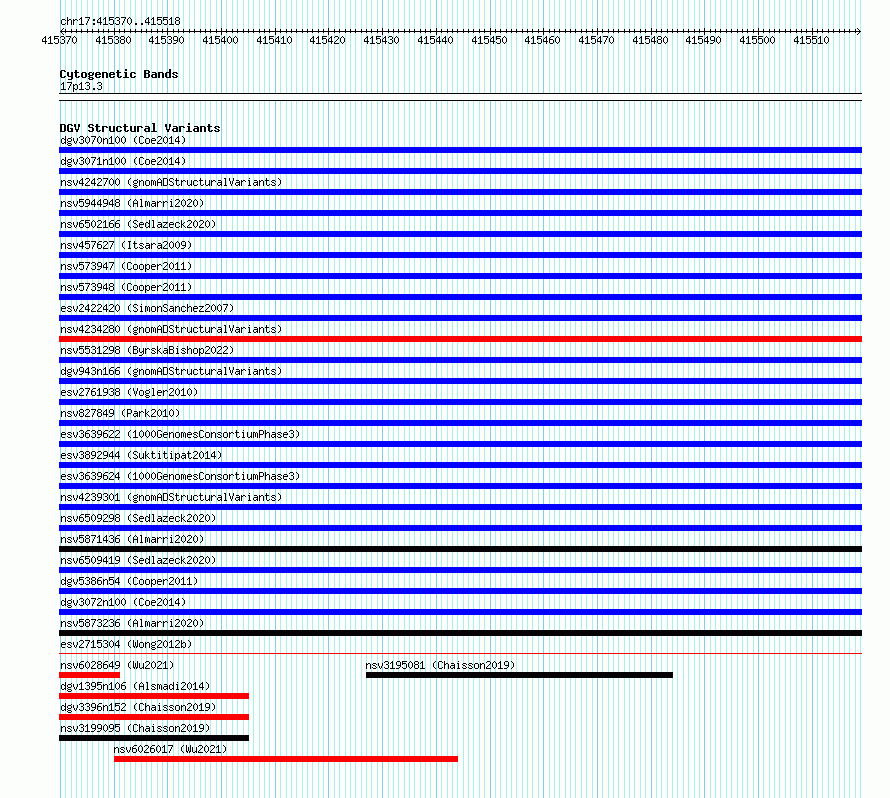Viewport: 890px width, 798px height.
Task: Open esv3639622 (1000GenomesConsortiumPhase3) entry
Action: click(180, 434)
